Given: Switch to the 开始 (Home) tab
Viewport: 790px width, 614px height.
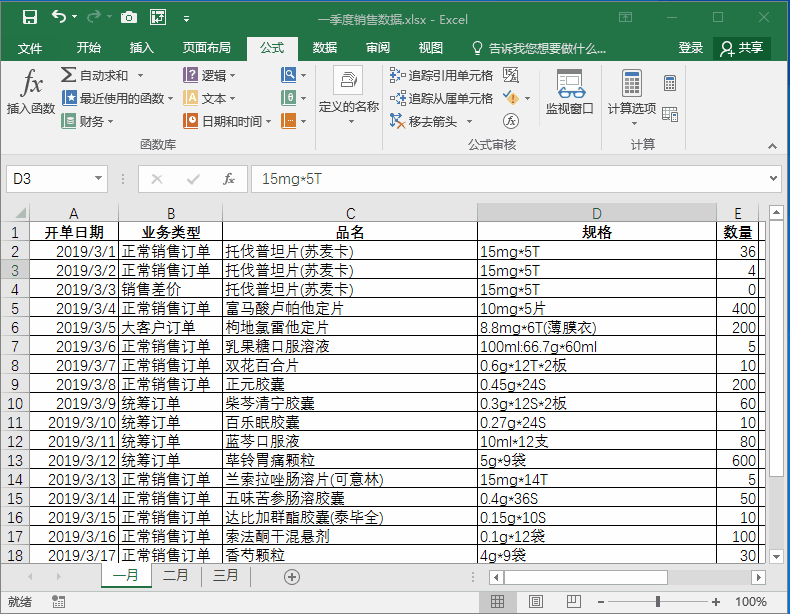Looking at the screenshot, I should [x=89, y=48].
